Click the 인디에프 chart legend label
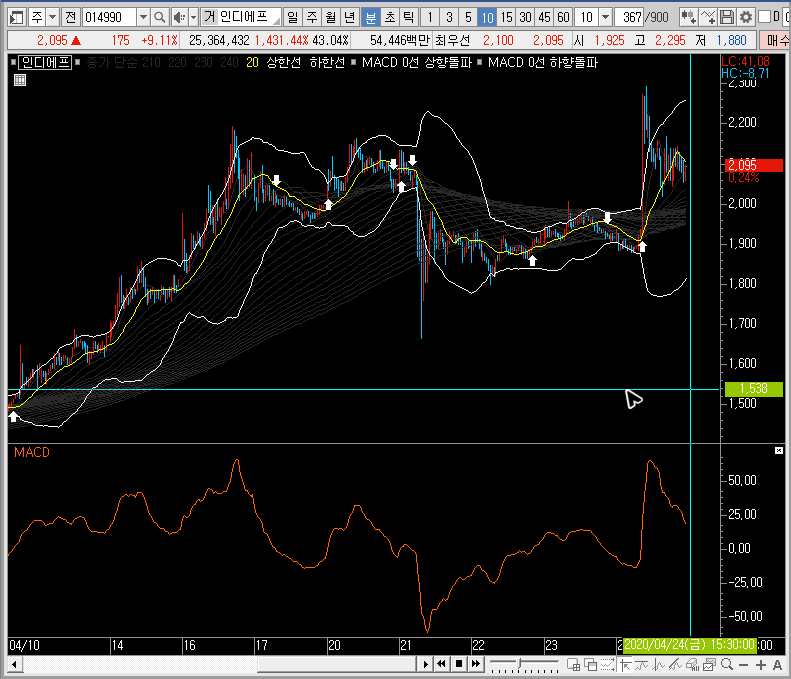The image size is (791, 679). (x=45, y=63)
